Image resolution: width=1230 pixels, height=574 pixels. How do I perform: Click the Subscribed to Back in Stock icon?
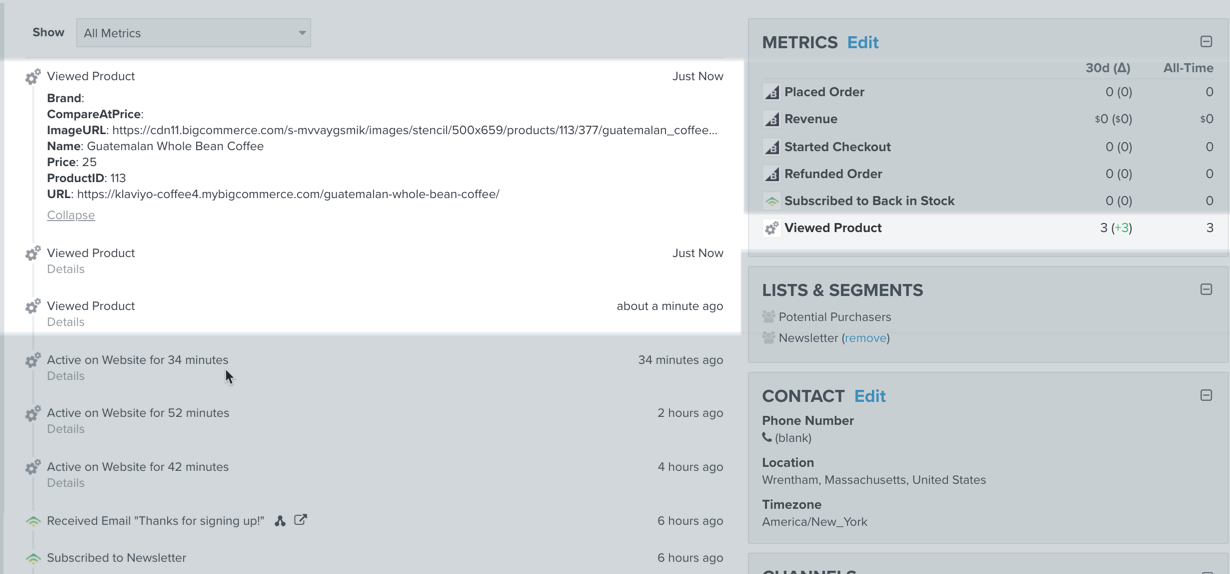pyautogui.click(x=771, y=201)
